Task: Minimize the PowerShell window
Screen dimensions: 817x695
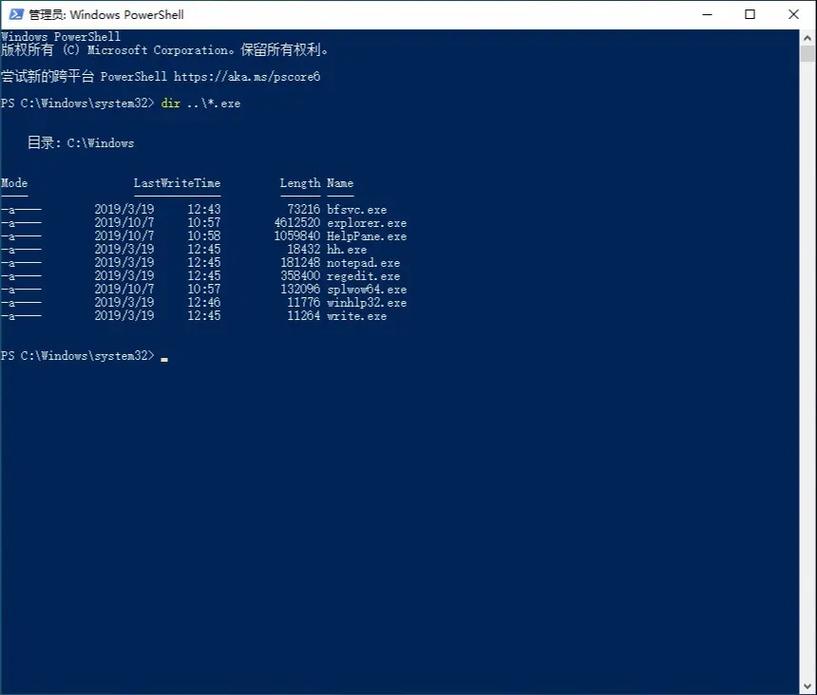Action: pos(707,15)
